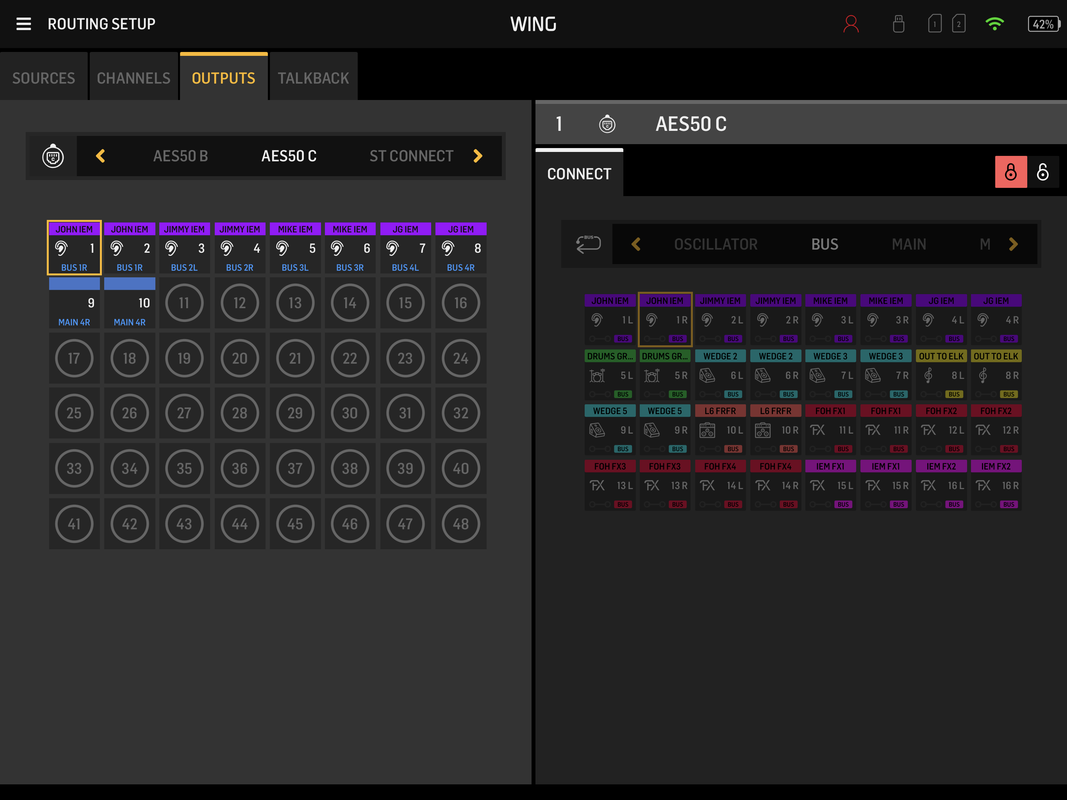Choose MAIN source group
The image size is (1067, 800).
click(x=909, y=244)
